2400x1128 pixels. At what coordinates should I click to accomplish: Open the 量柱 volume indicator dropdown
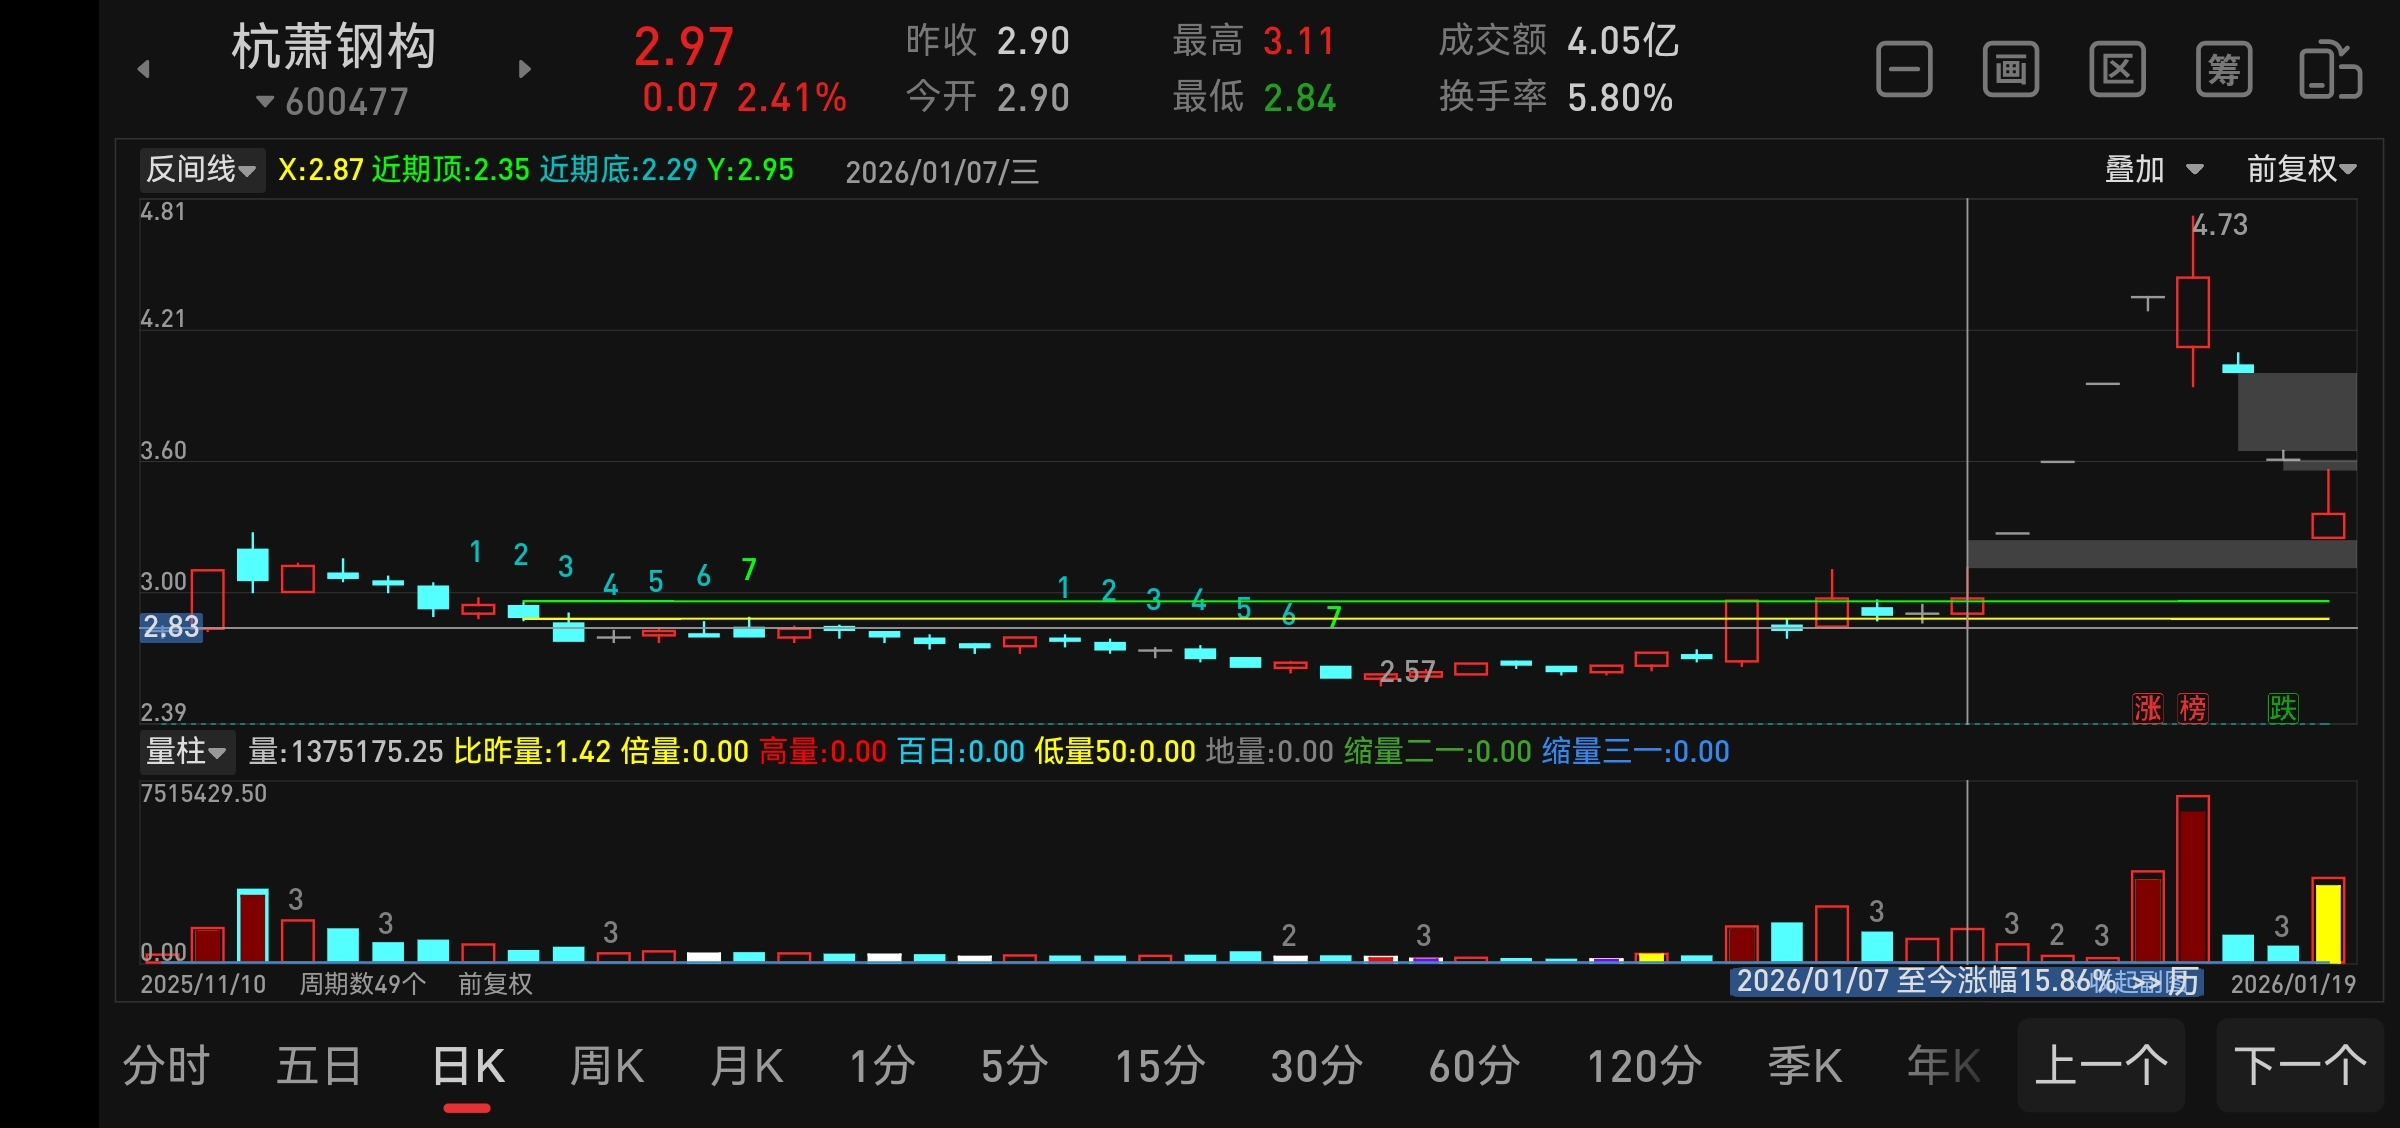(x=186, y=751)
